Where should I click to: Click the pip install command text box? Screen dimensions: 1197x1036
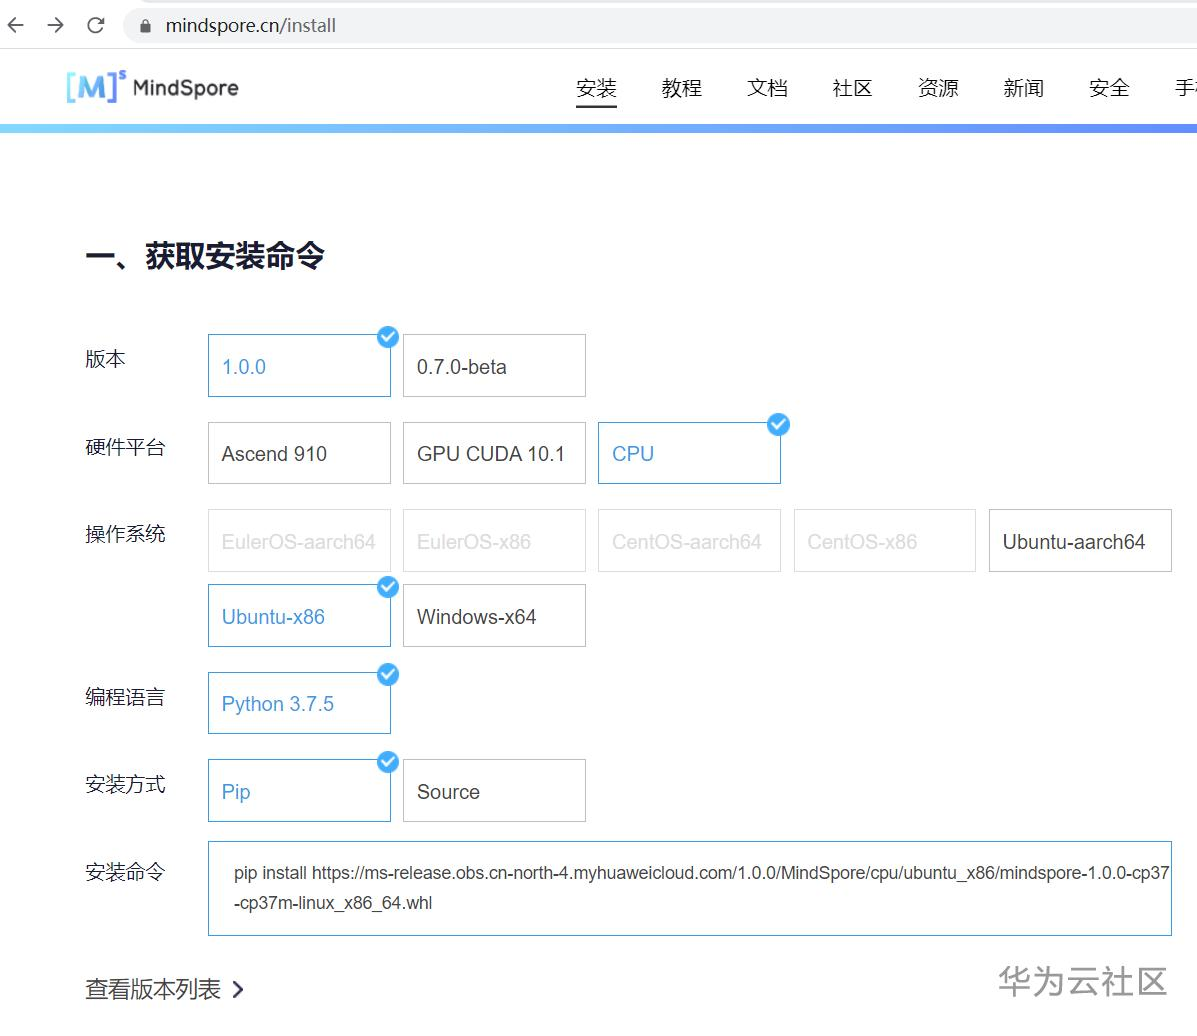tap(689, 889)
